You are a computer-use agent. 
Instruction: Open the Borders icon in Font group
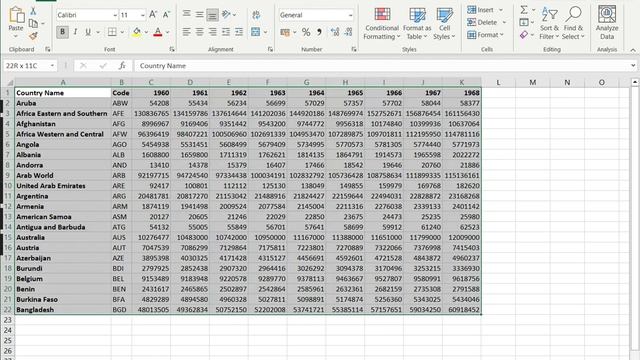coord(112,32)
